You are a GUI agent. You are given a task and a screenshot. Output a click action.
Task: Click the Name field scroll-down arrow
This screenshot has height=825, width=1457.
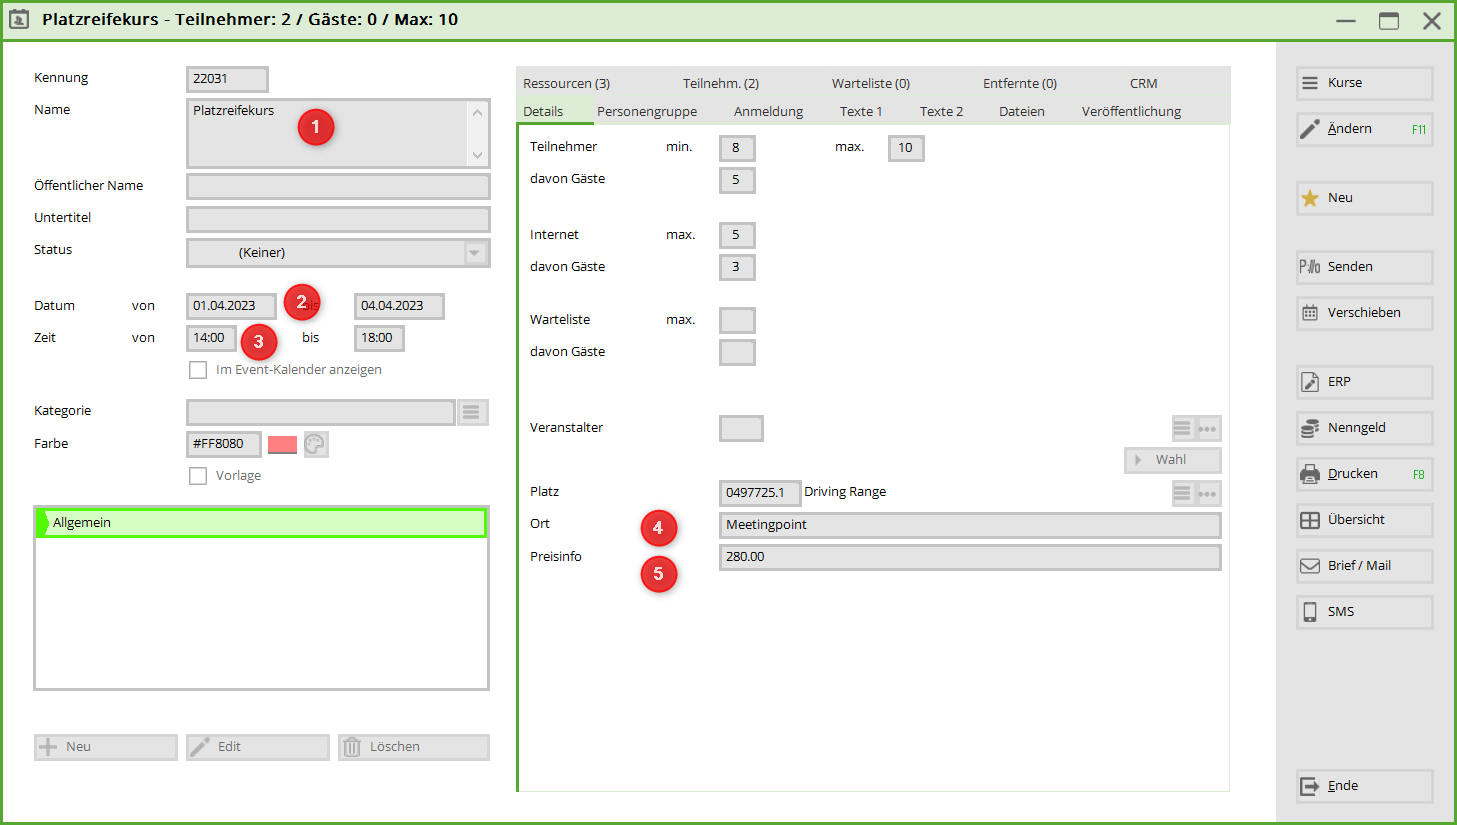click(477, 155)
